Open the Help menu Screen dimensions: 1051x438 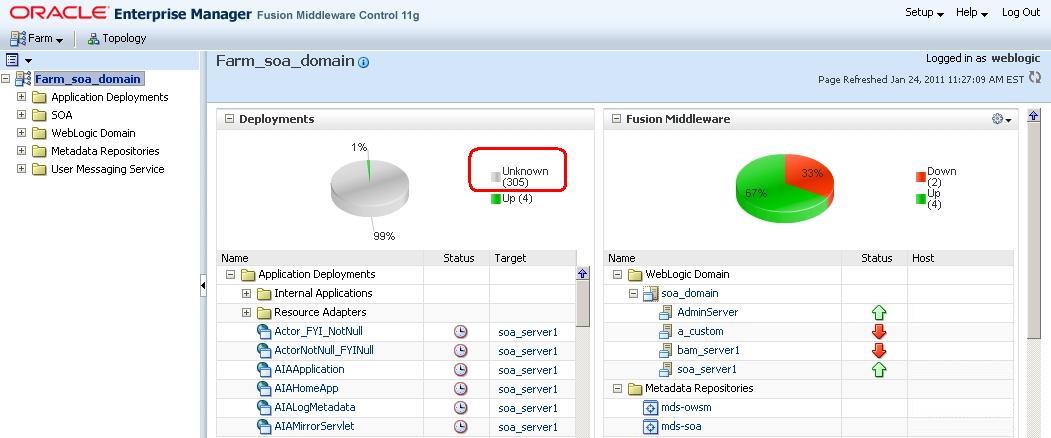coord(972,13)
